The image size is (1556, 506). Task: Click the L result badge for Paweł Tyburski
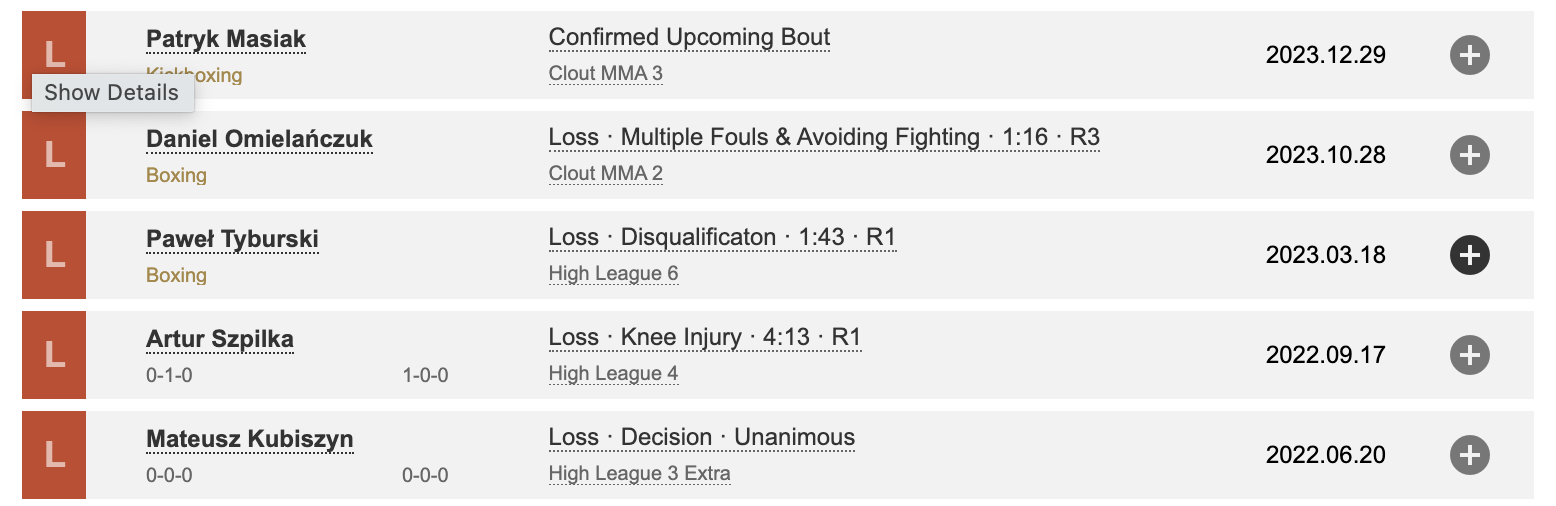tap(54, 255)
